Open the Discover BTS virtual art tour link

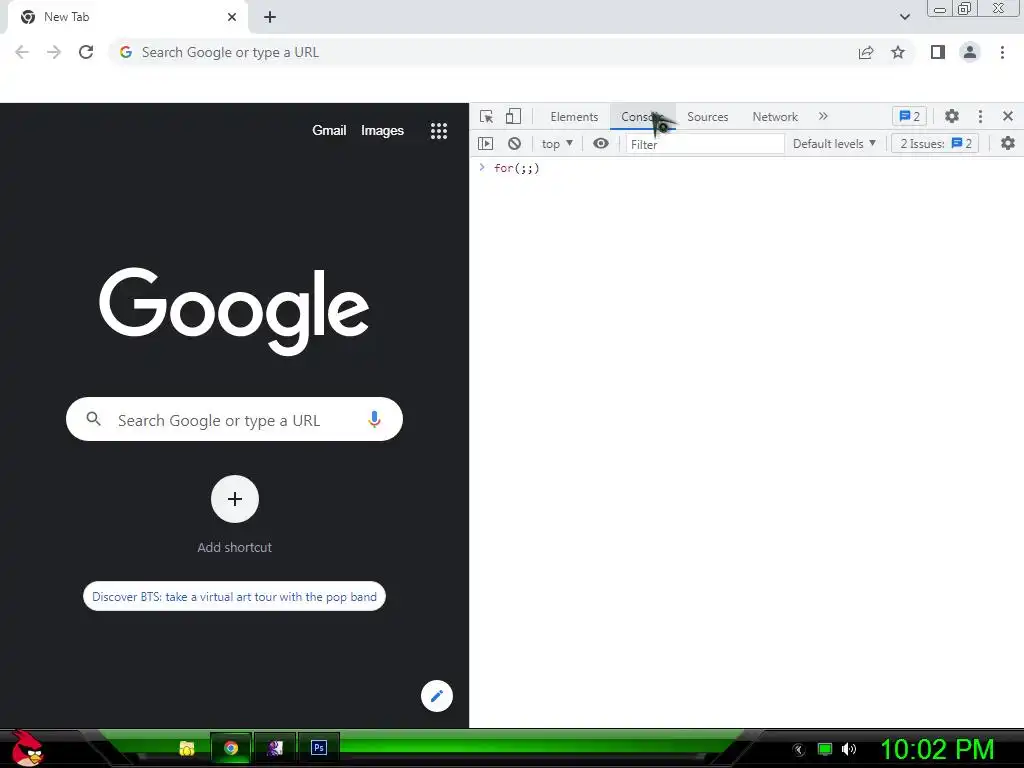(234, 596)
